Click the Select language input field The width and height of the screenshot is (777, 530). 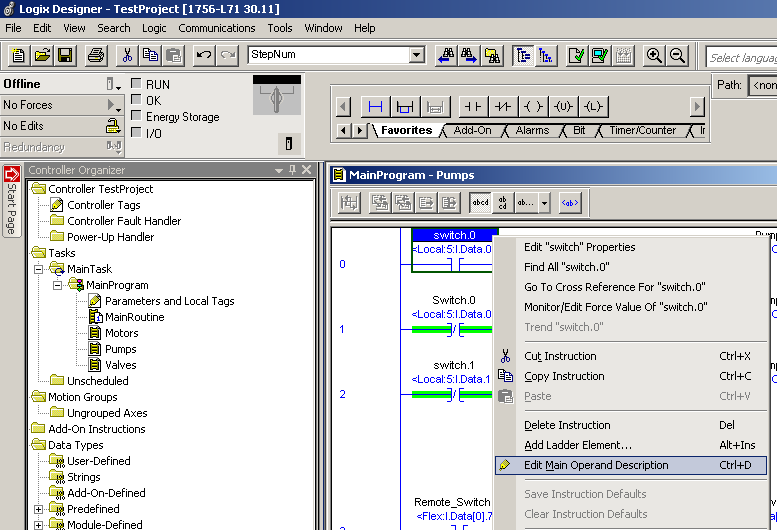[742, 57]
